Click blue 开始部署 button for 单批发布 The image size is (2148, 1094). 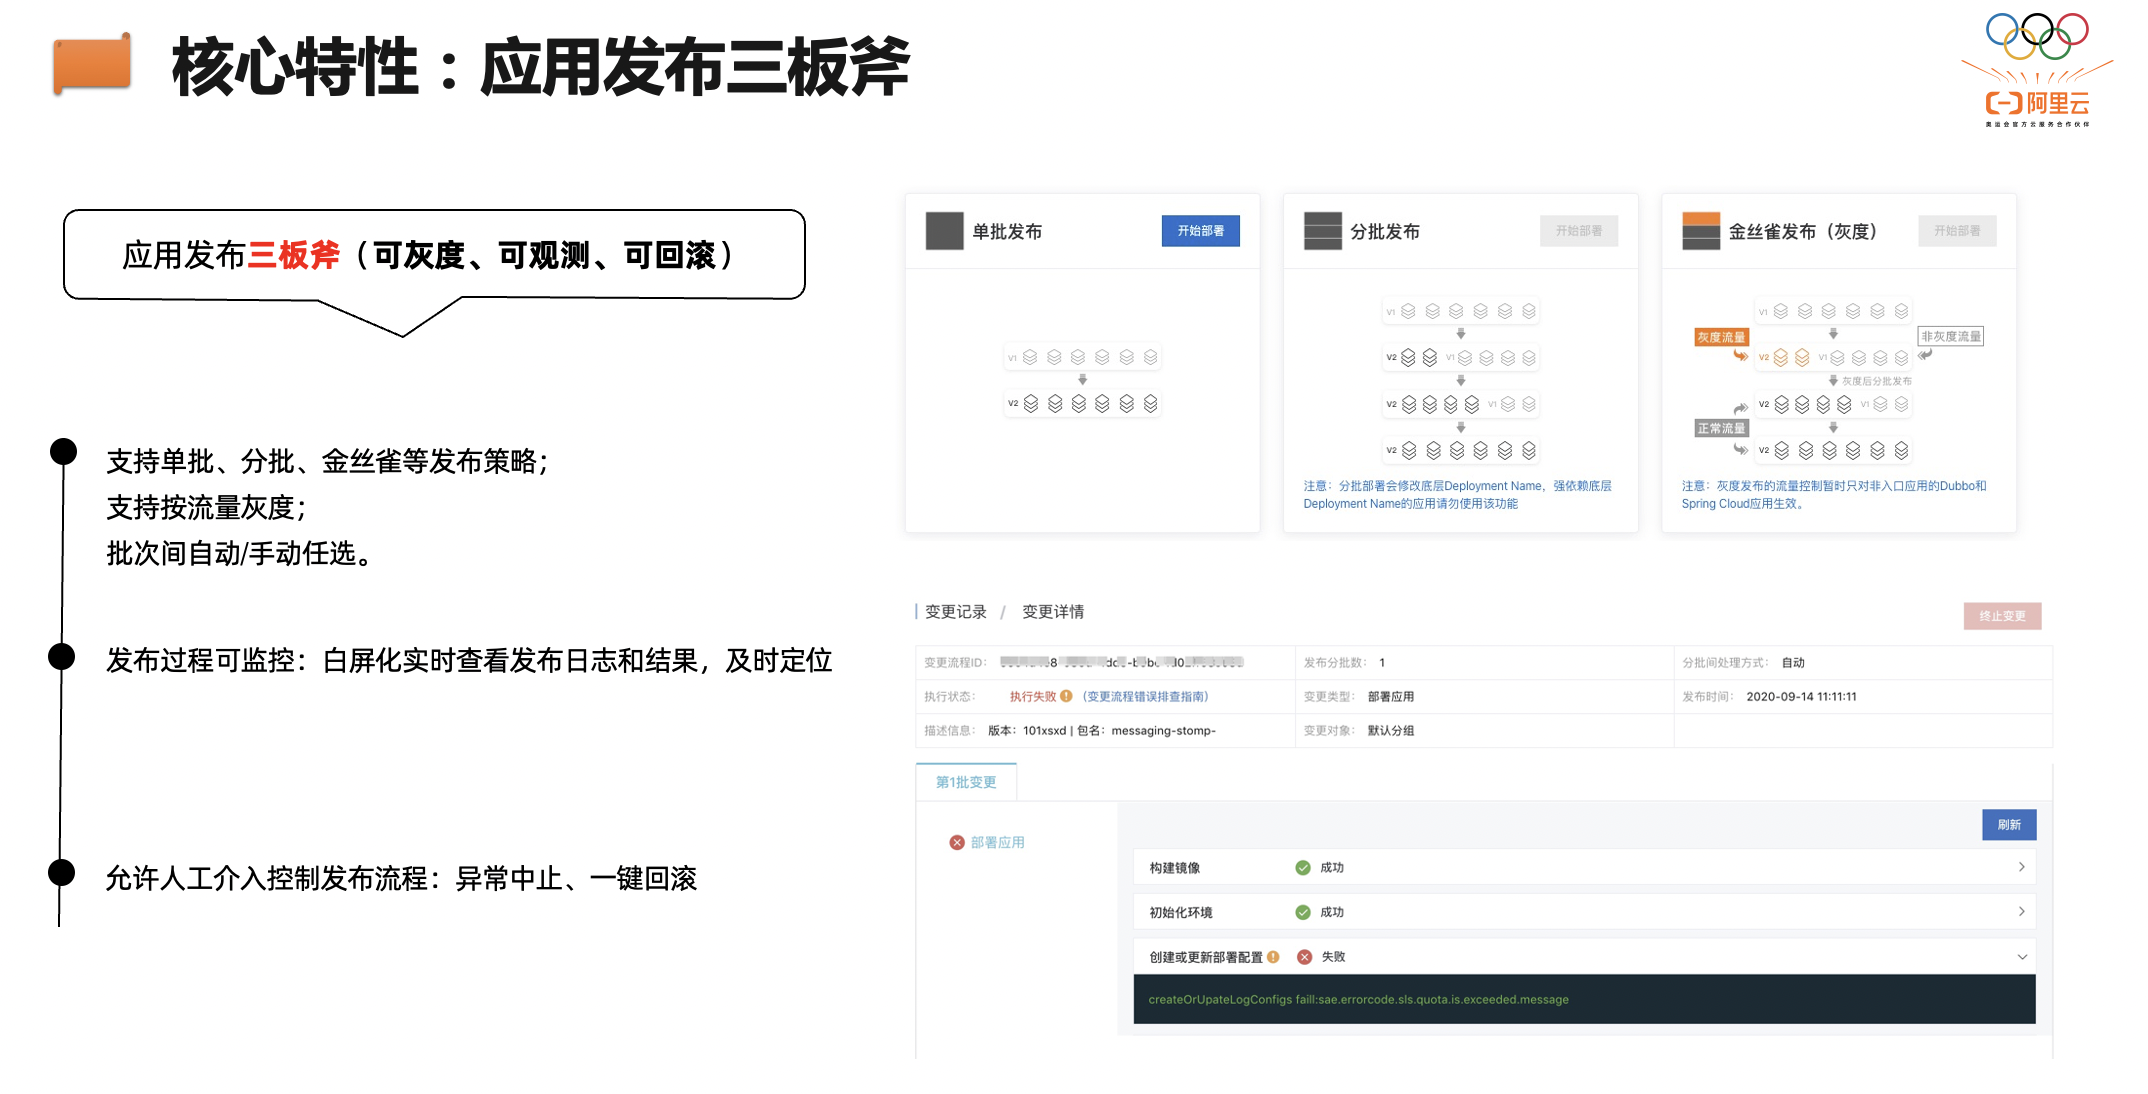coord(1200,231)
